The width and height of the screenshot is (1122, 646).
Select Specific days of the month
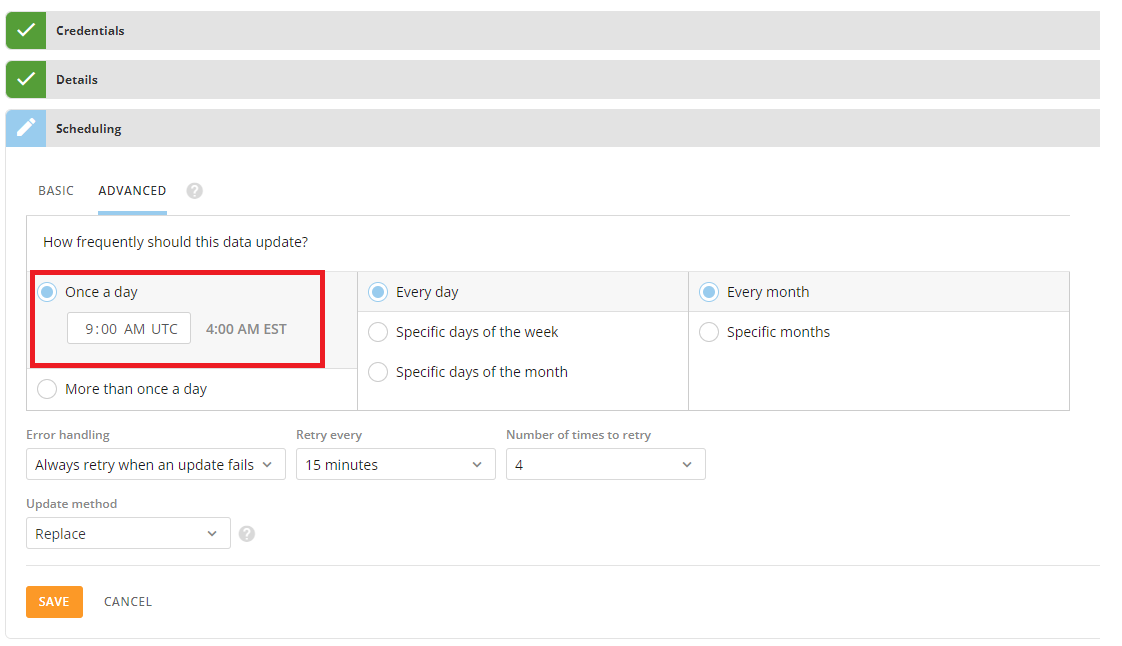pos(378,372)
